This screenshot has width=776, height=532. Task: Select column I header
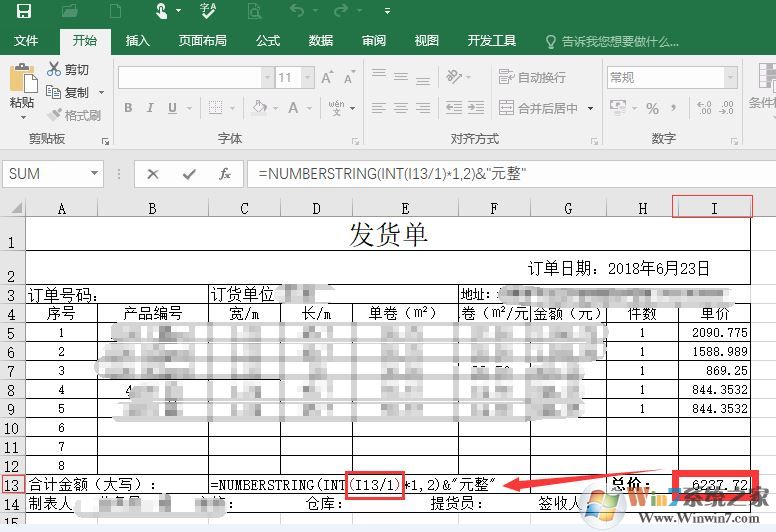coord(714,208)
